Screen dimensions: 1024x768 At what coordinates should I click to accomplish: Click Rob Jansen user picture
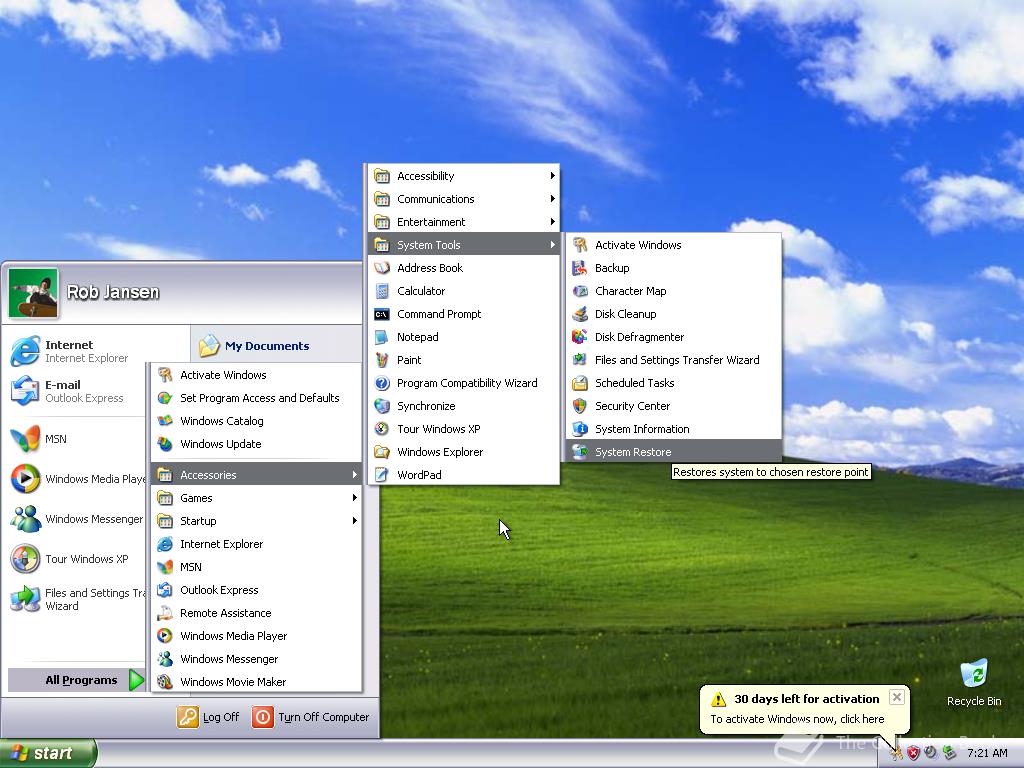(x=33, y=293)
